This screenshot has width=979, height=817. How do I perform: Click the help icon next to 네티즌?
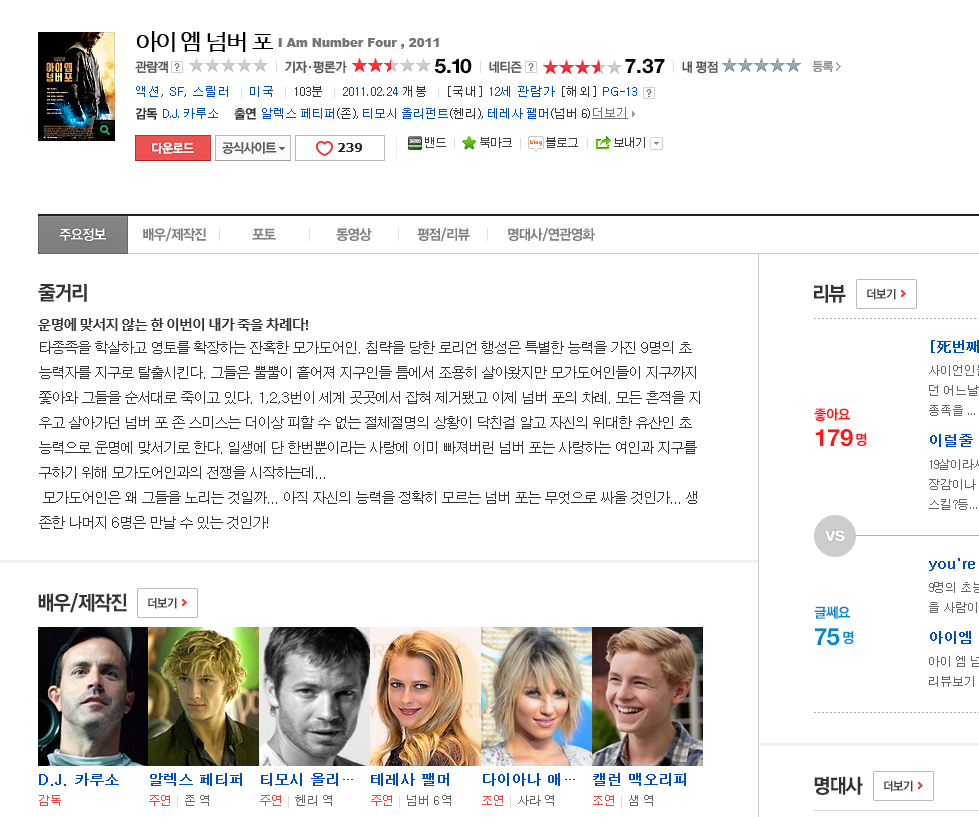click(x=531, y=67)
